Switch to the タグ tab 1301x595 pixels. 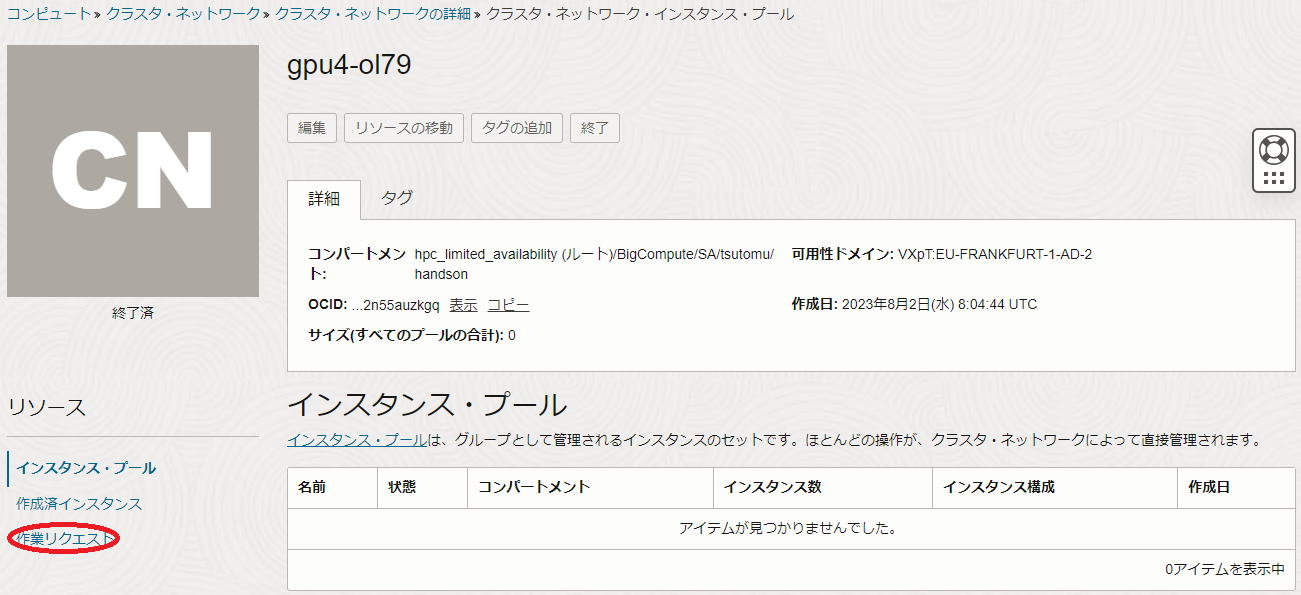pos(397,198)
